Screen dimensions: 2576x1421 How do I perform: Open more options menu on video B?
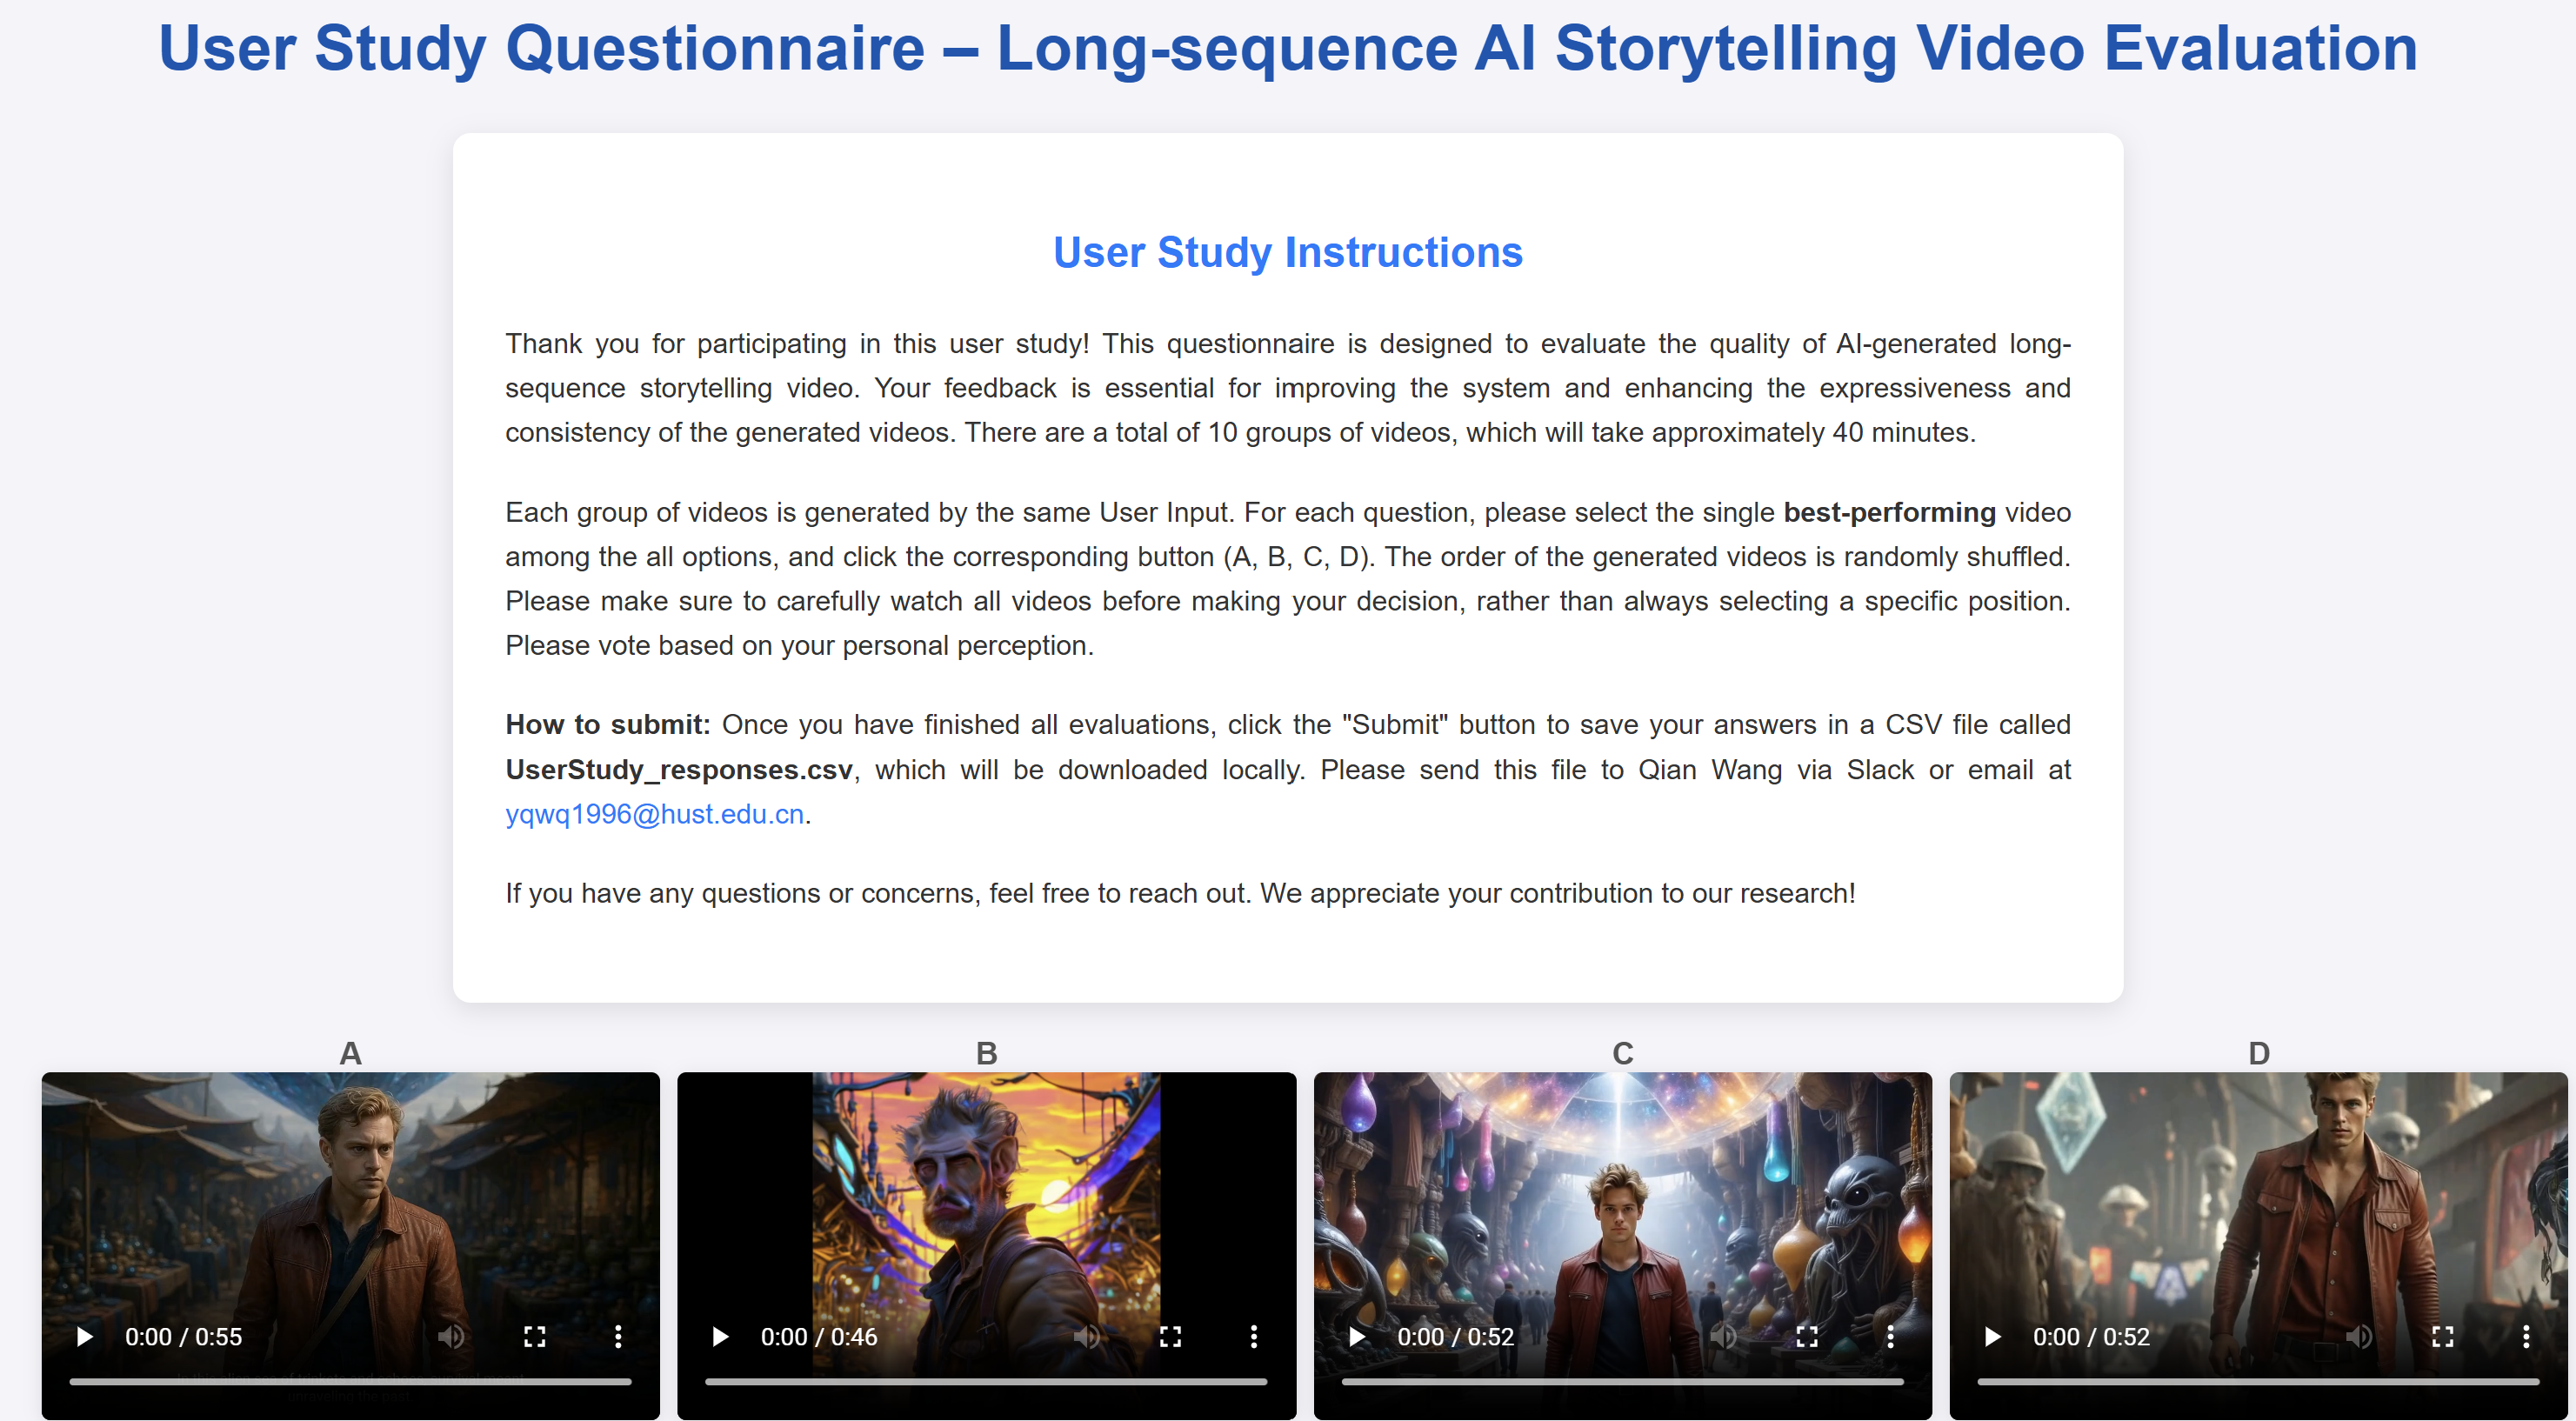coord(1254,1337)
